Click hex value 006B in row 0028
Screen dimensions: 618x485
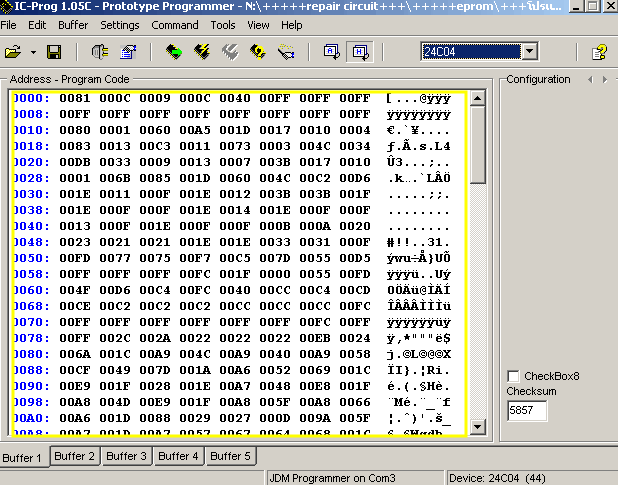click(x=115, y=178)
